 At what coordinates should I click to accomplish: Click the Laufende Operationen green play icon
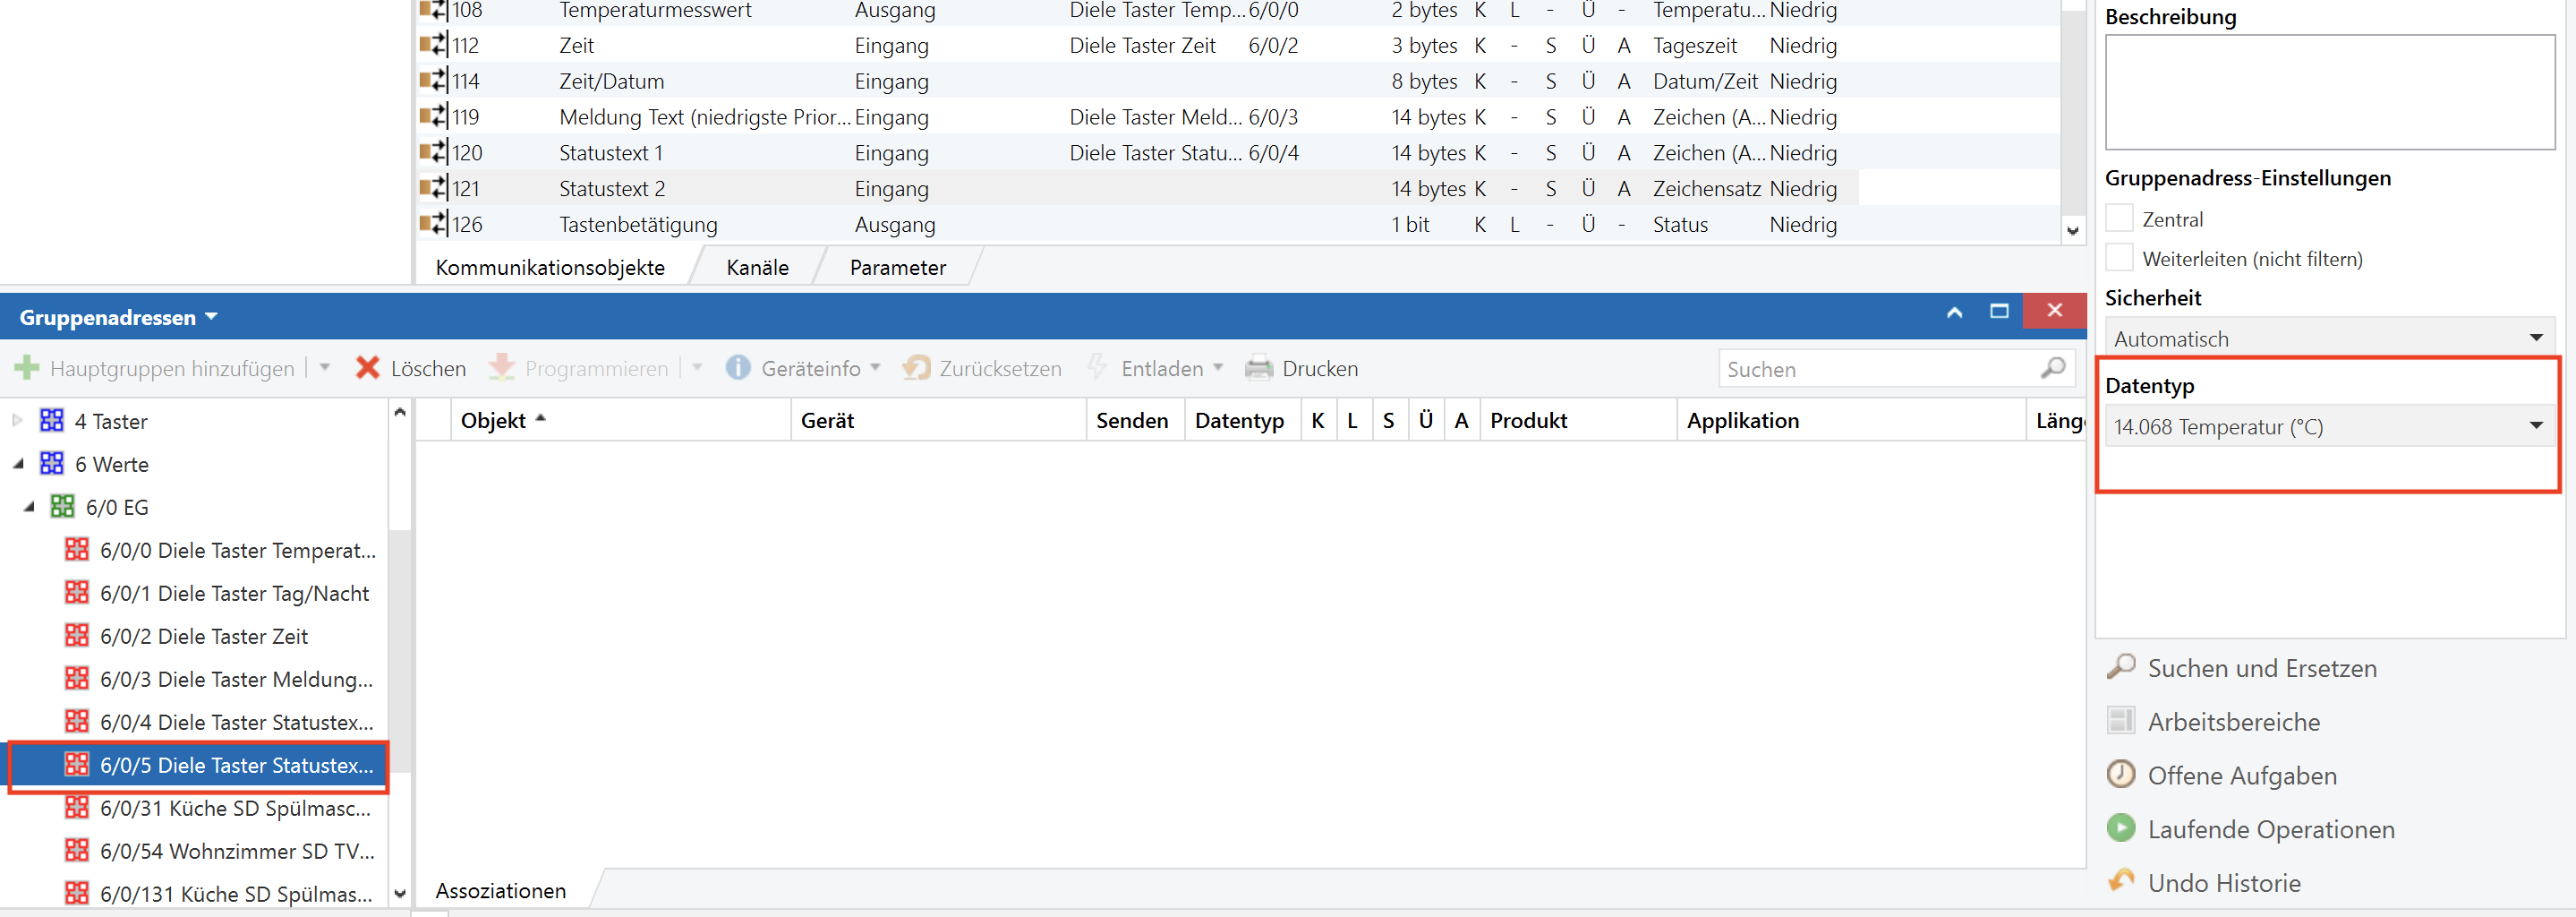(x=2121, y=828)
